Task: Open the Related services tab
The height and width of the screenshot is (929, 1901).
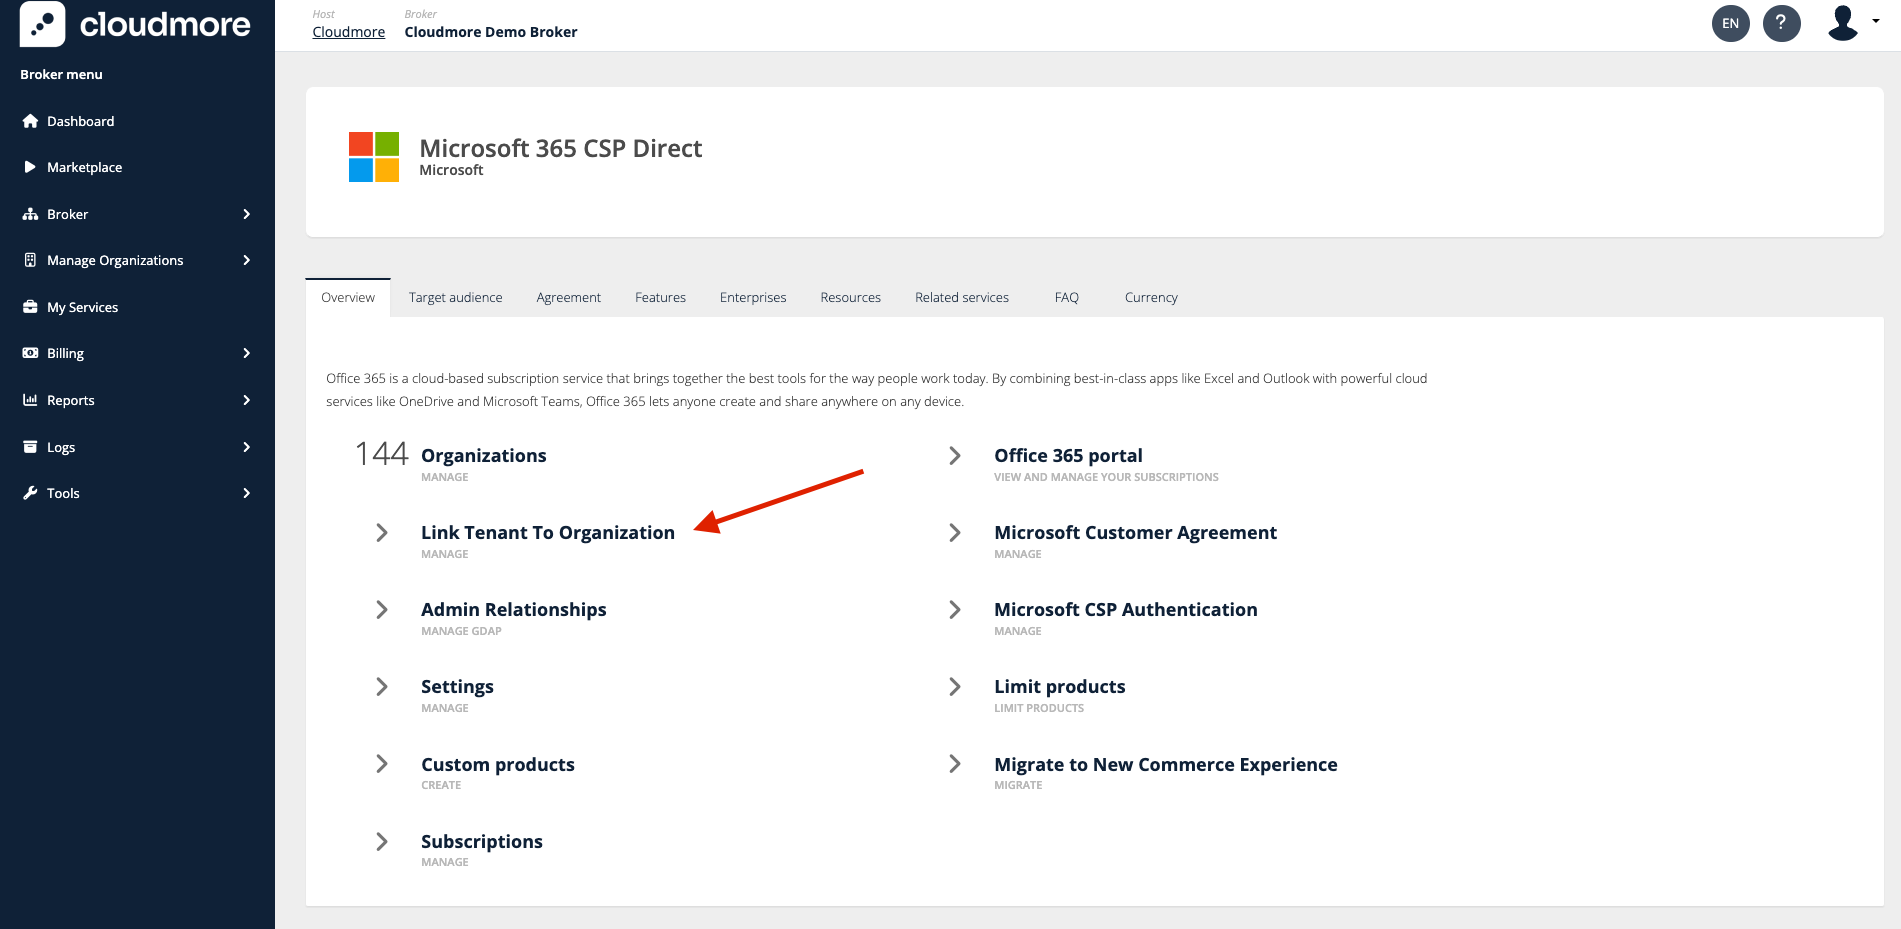Action: click(x=961, y=297)
